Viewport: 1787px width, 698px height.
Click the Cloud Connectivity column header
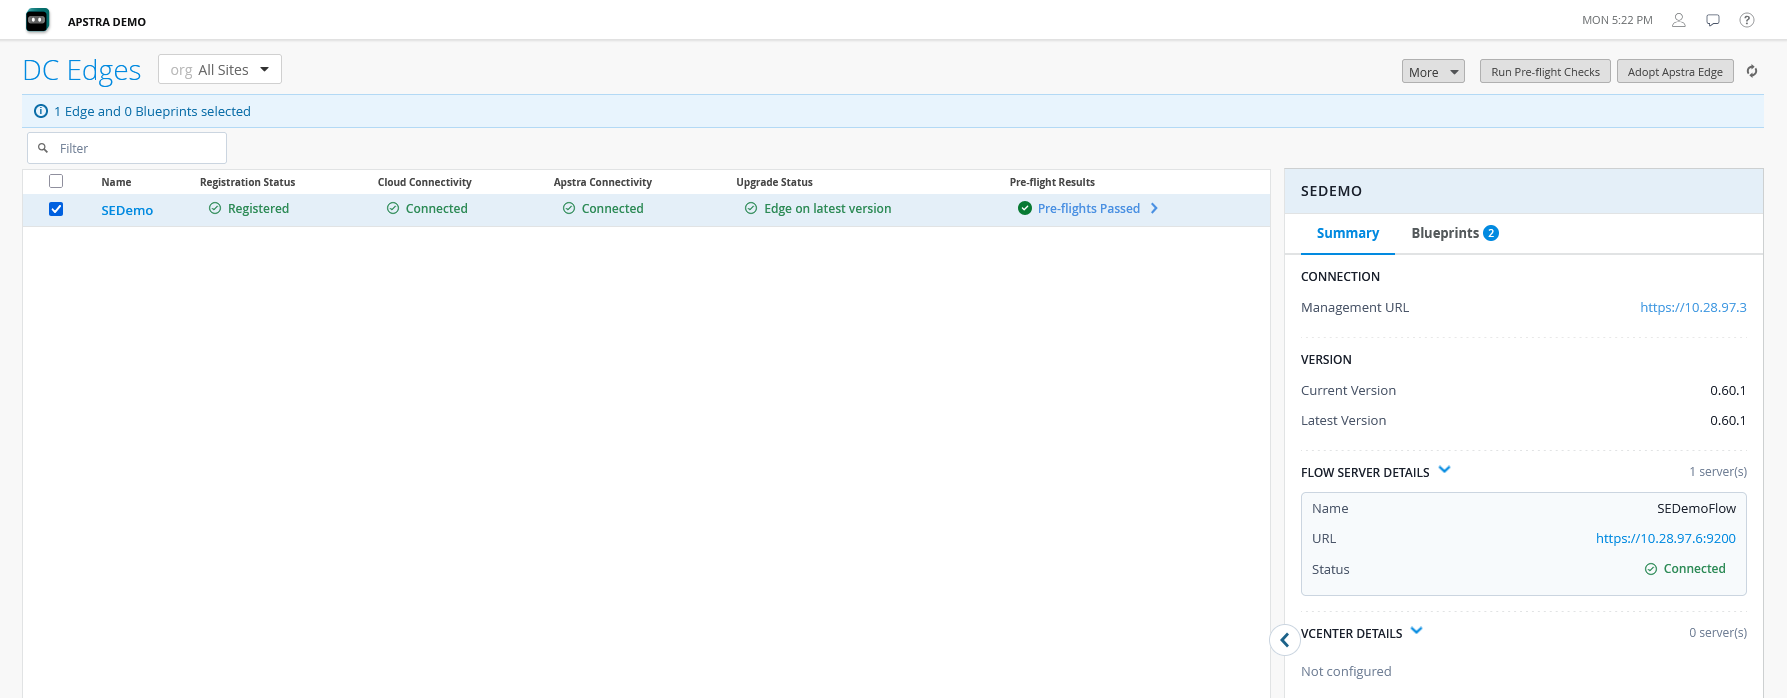[x=424, y=182]
